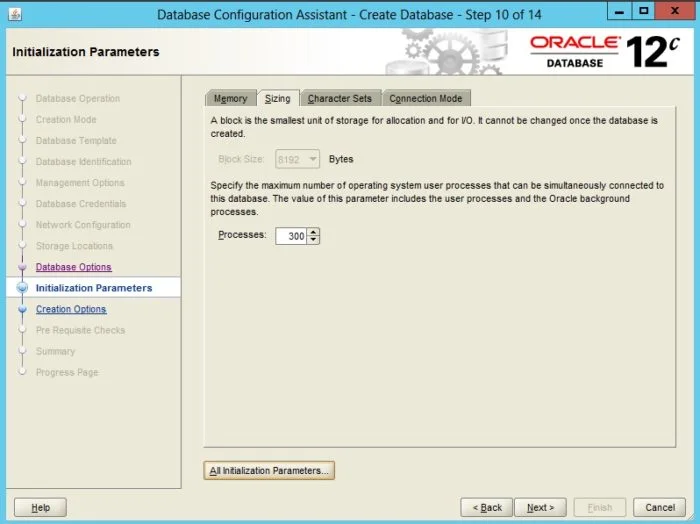Image resolution: width=700 pixels, height=524 pixels.
Task: Proceed with the Next button
Action: point(540,507)
